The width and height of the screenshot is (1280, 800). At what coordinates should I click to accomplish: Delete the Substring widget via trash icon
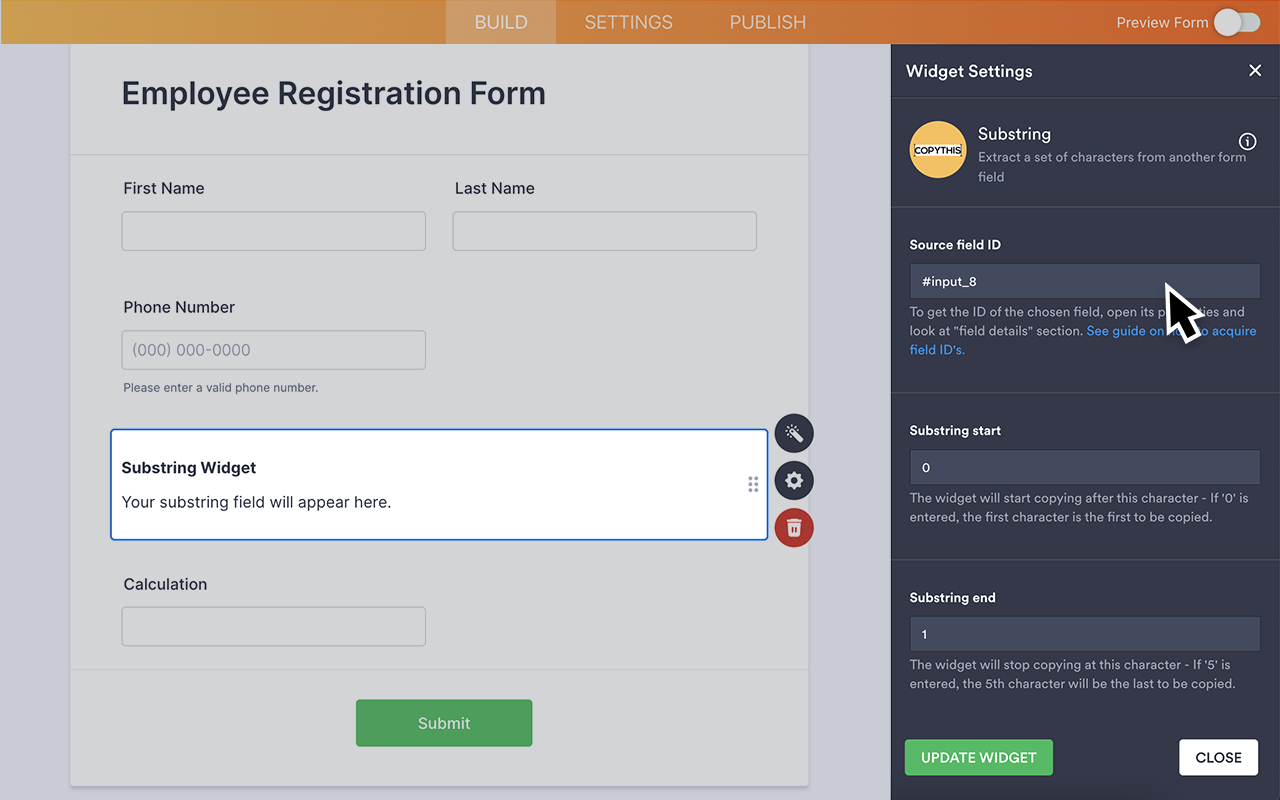click(x=793, y=527)
